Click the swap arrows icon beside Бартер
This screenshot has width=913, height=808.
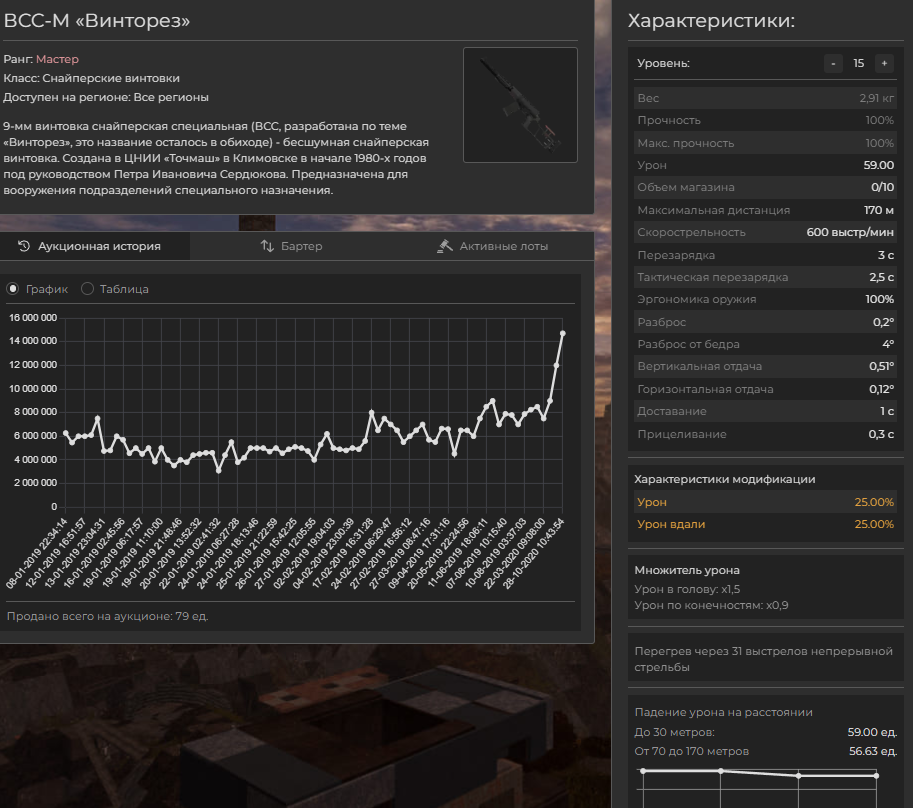click(267, 246)
